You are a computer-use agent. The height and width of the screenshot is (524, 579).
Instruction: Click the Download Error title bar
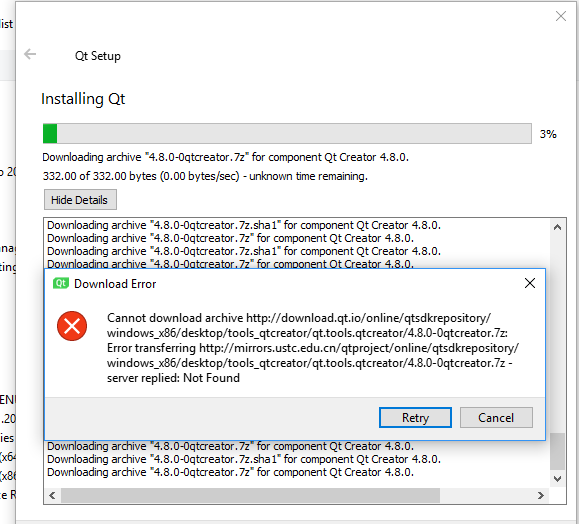pyautogui.click(x=284, y=283)
